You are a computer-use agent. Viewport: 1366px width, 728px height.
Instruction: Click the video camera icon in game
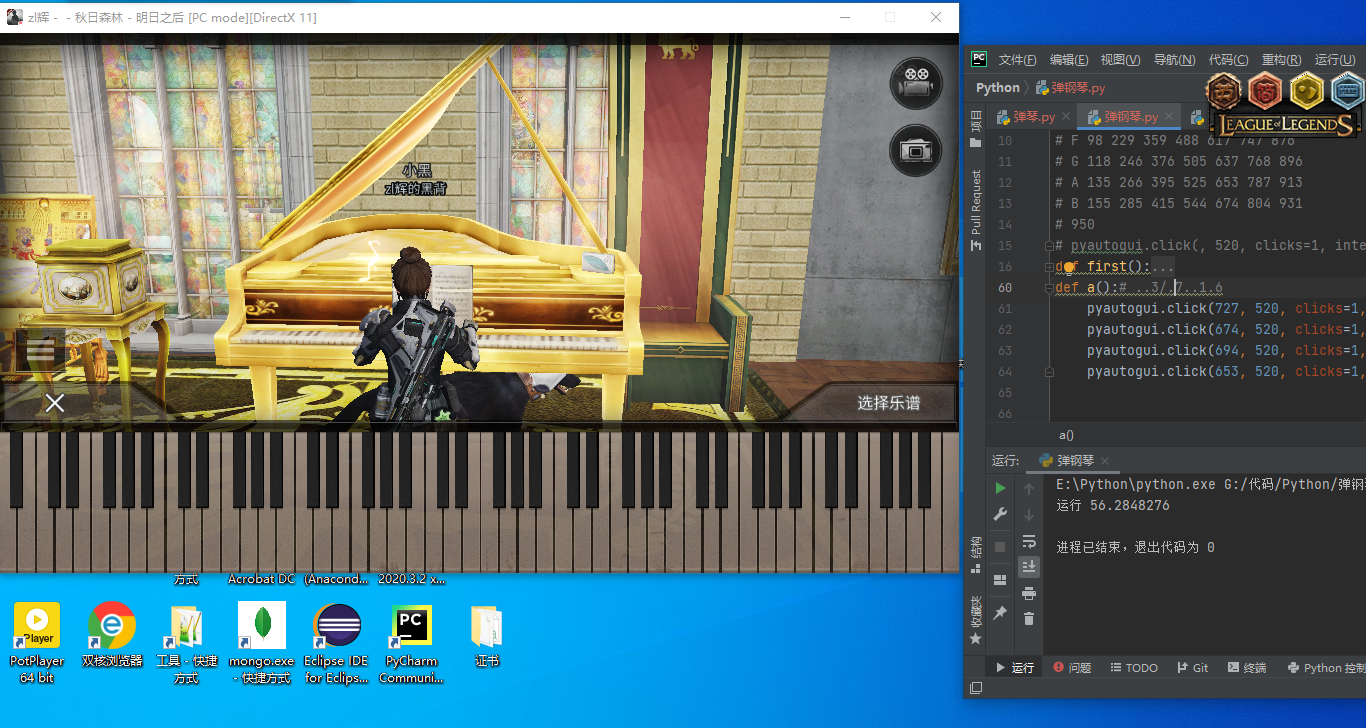click(x=915, y=84)
